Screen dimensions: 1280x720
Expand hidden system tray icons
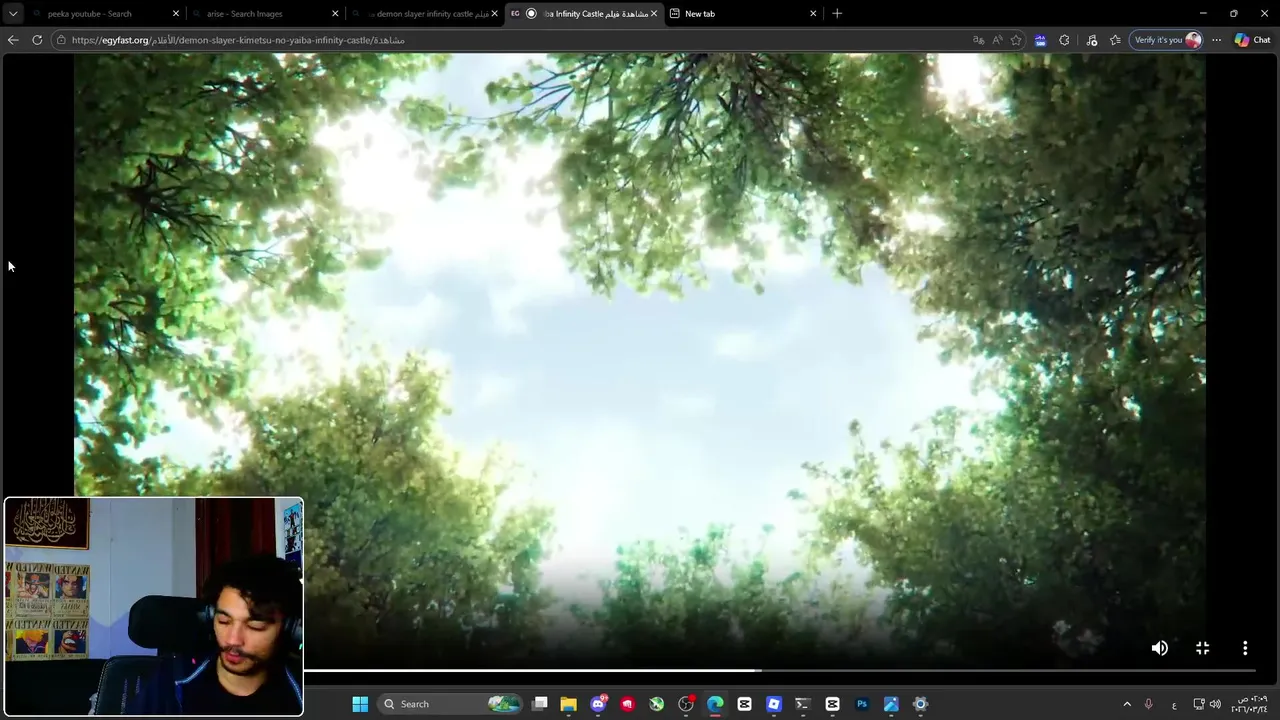(x=1127, y=704)
